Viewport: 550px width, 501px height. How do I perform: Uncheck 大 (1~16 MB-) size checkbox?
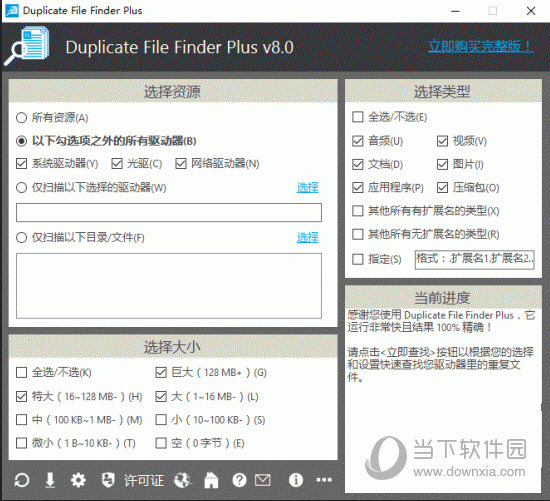pyautogui.click(x=161, y=396)
